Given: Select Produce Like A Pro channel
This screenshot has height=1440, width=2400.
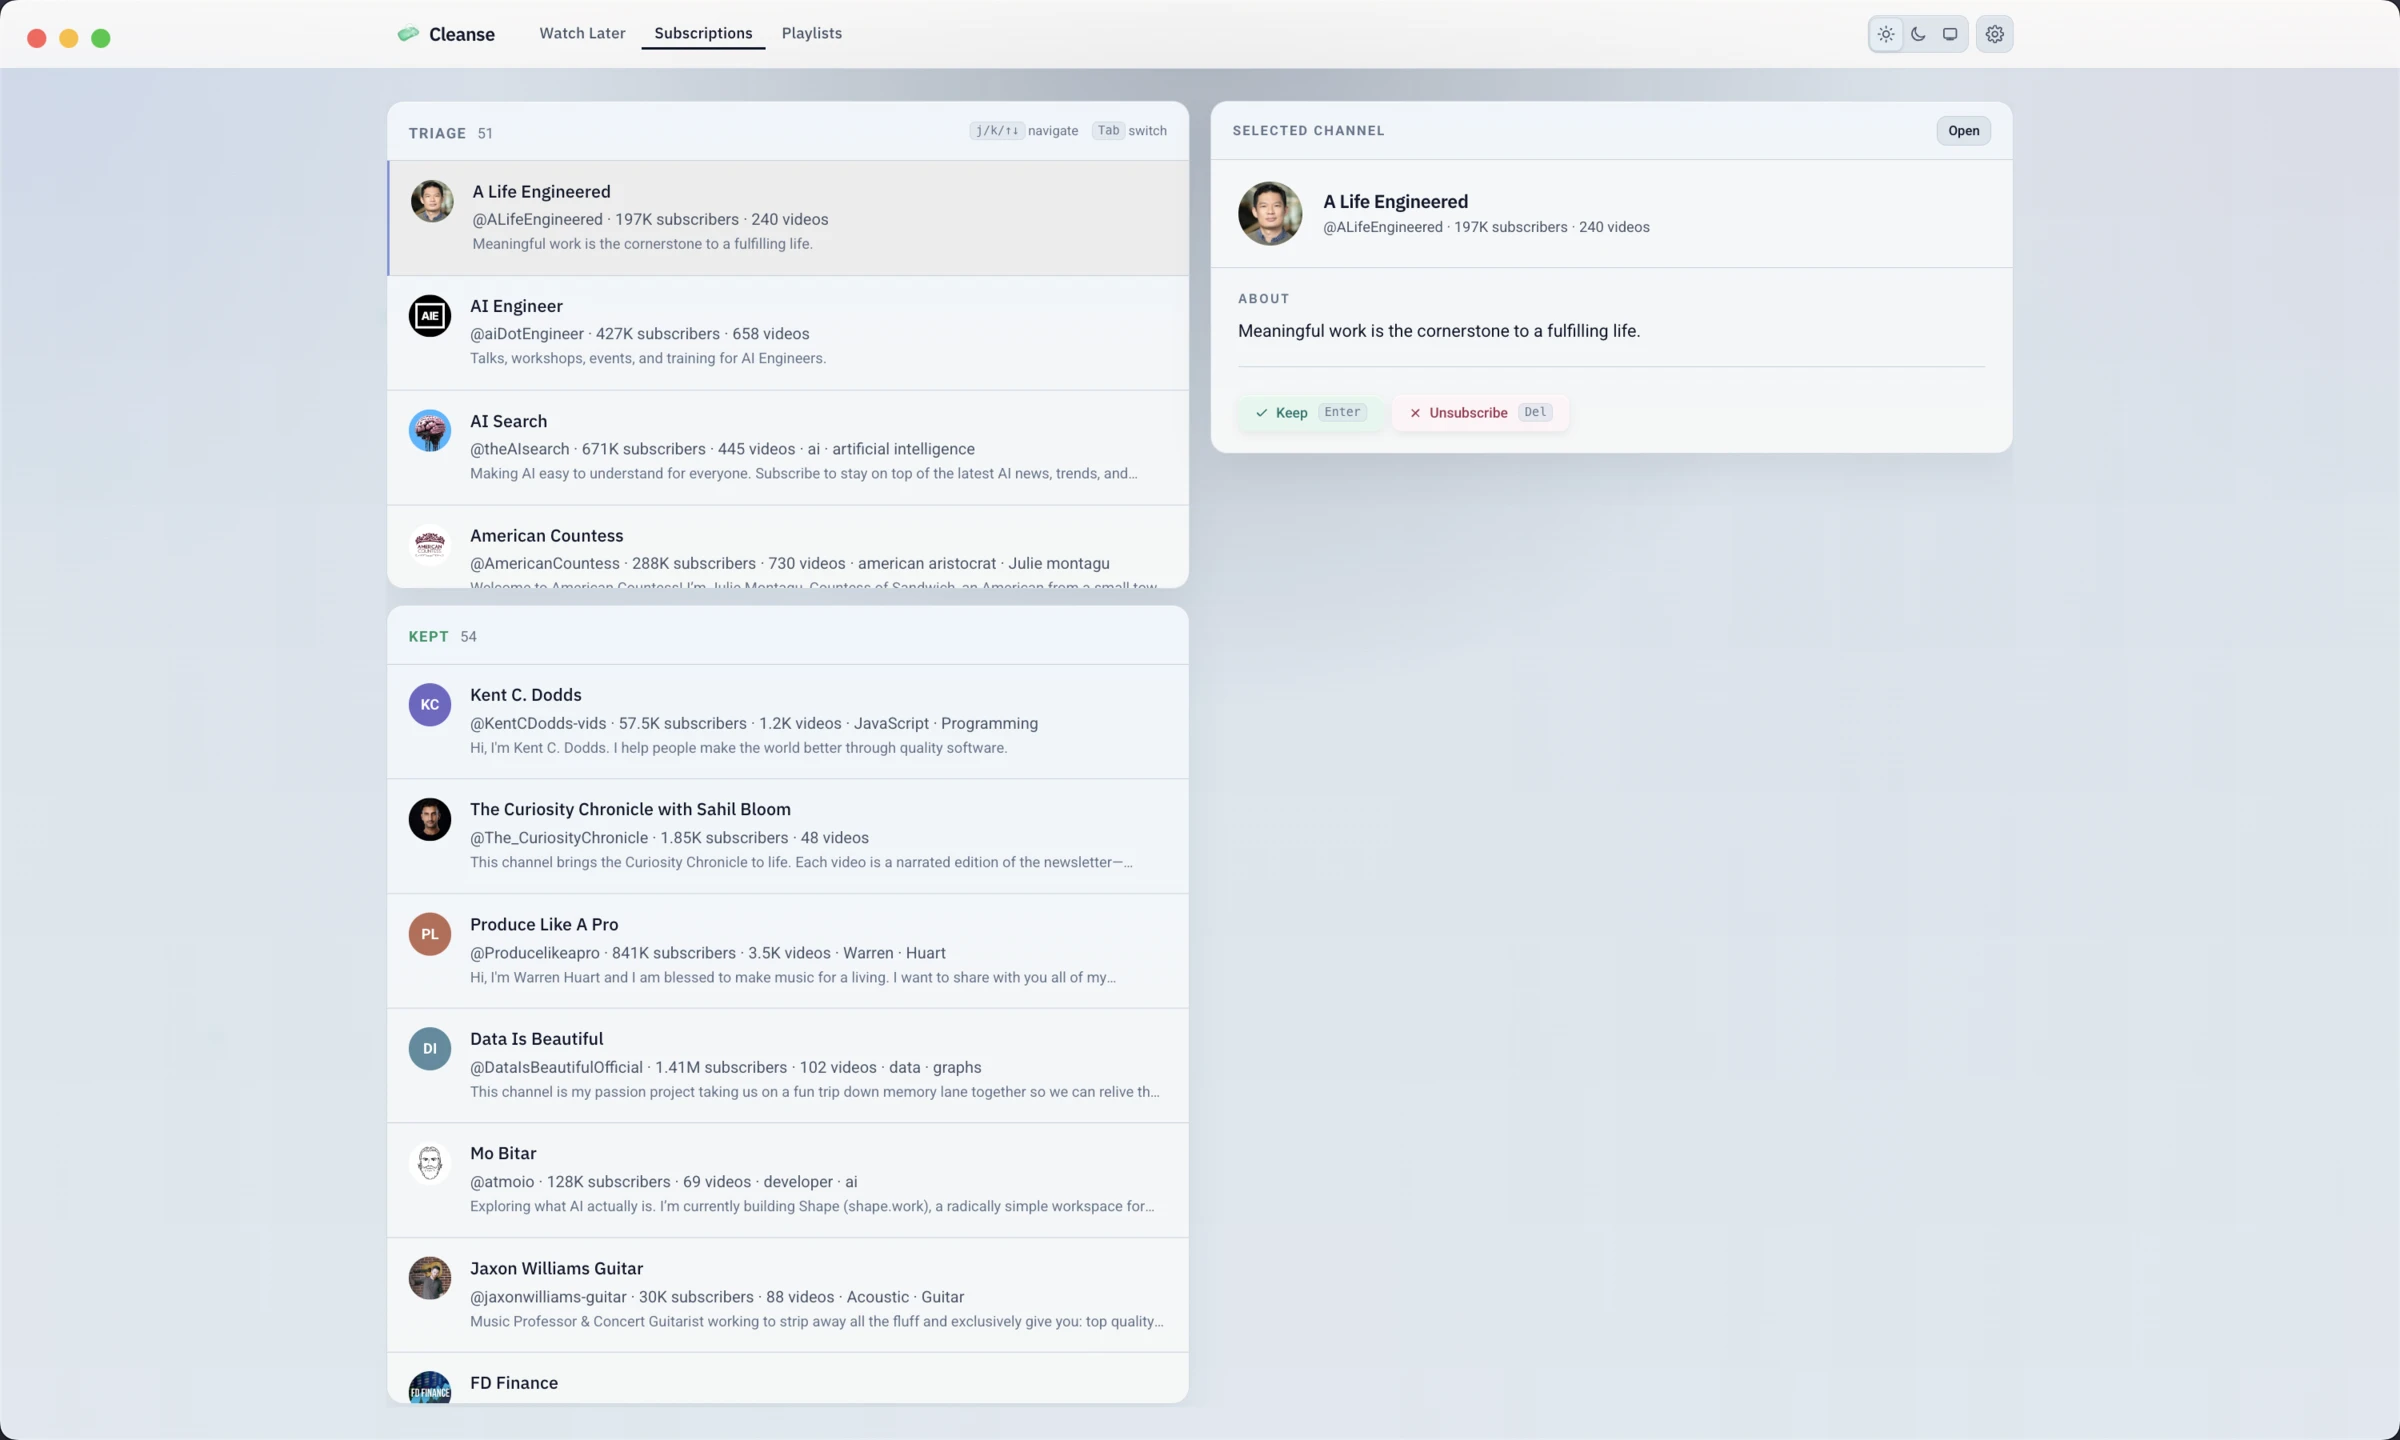Looking at the screenshot, I should (x=788, y=951).
